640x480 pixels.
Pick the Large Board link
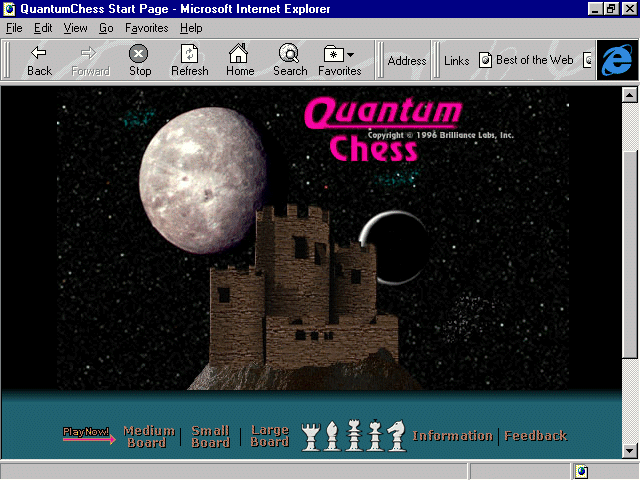[269, 437]
